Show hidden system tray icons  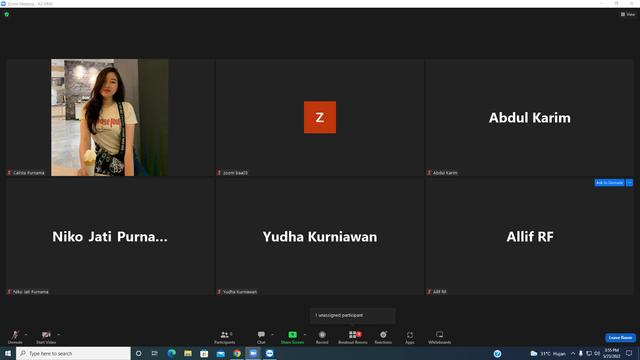(x=573, y=353)
